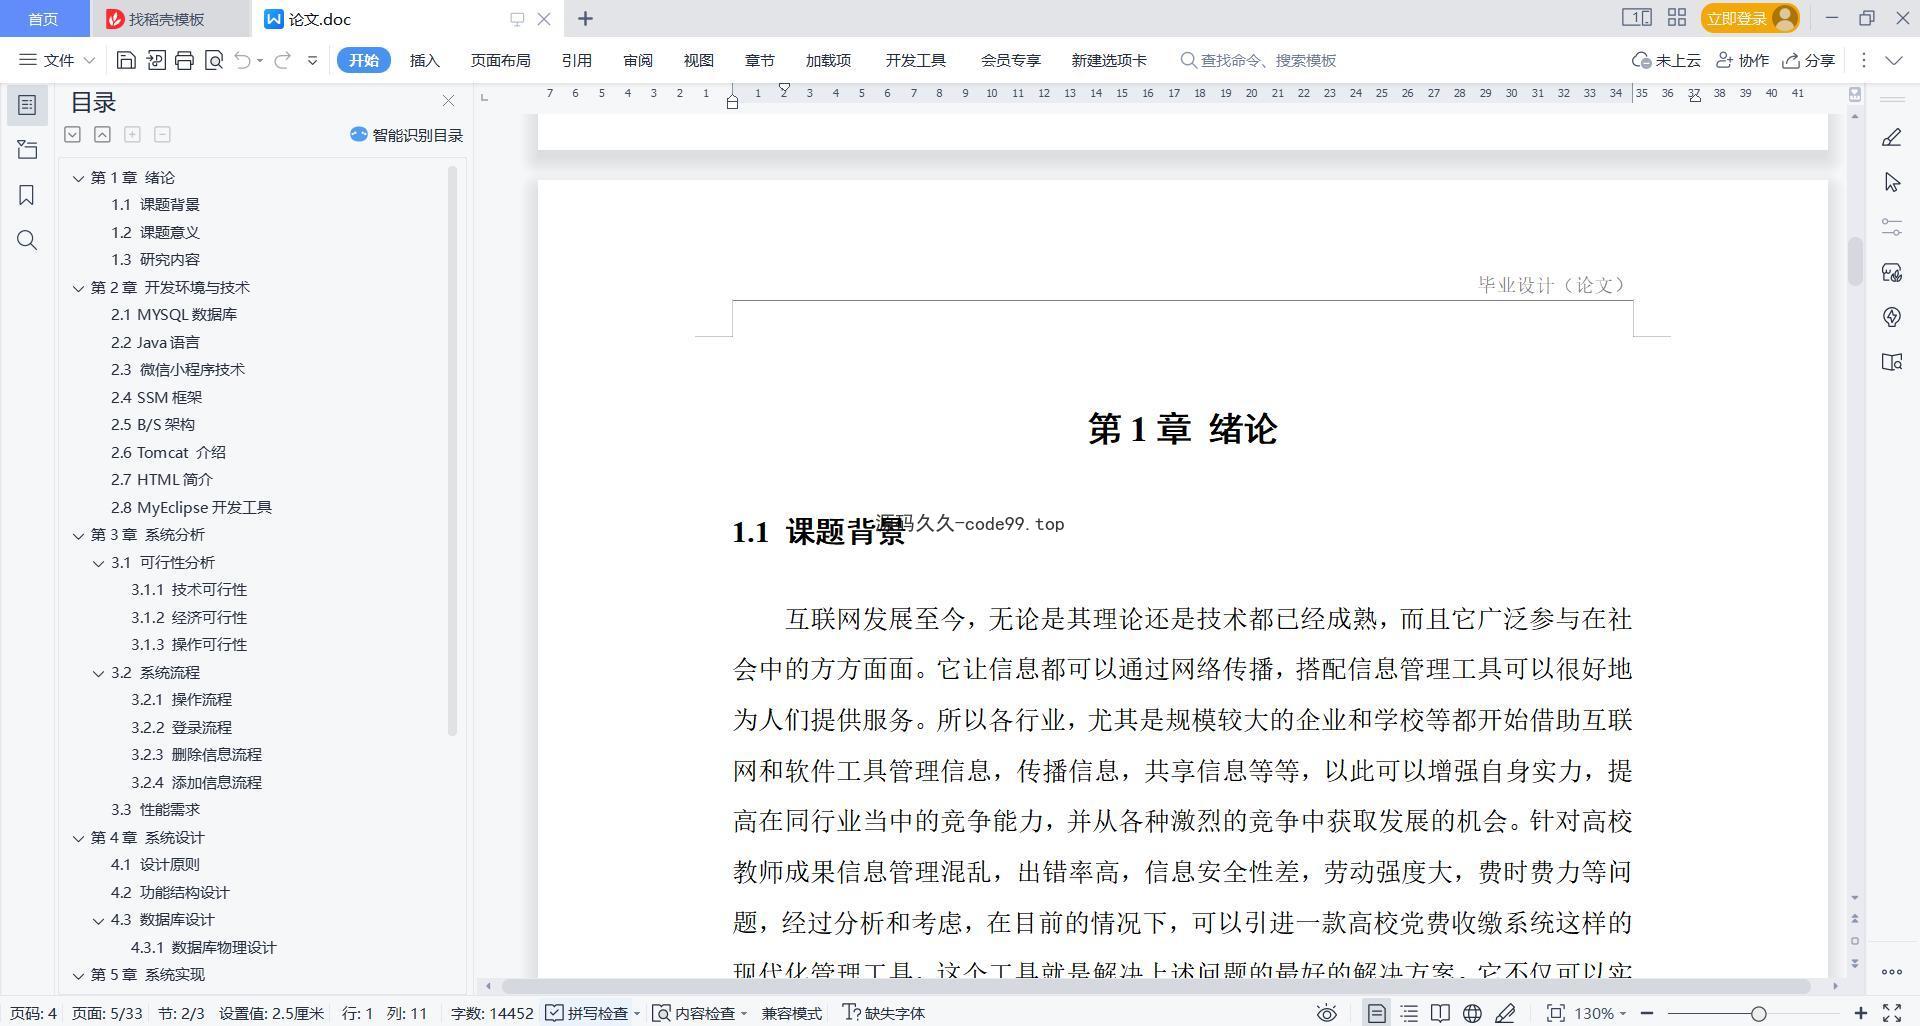1920x1026 pixels.
Task: Click the 立即登录 login button
Action: pyautogui.click(x=1750, y=18)
